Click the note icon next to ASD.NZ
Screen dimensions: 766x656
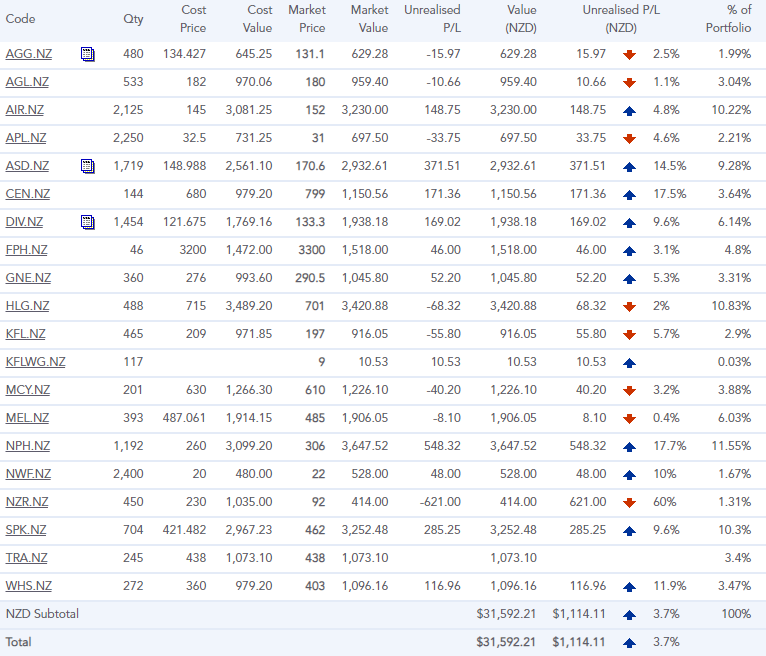click(x=88, y=165)
